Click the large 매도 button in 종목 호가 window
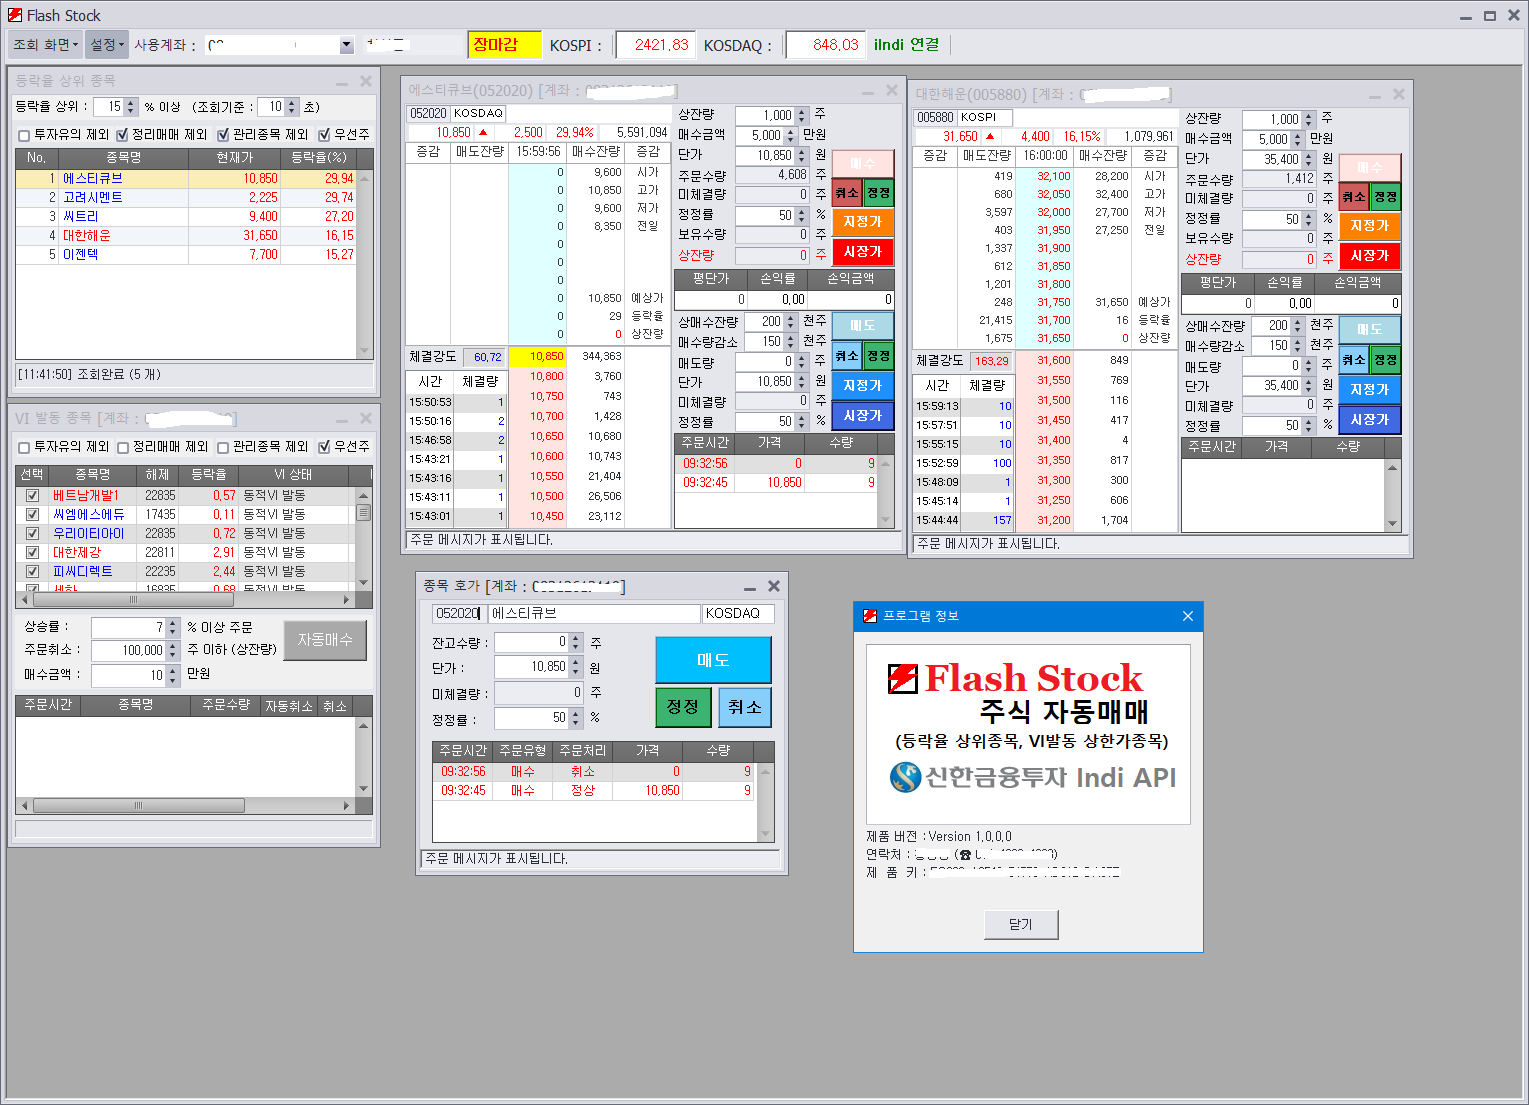 pos(713,660)
